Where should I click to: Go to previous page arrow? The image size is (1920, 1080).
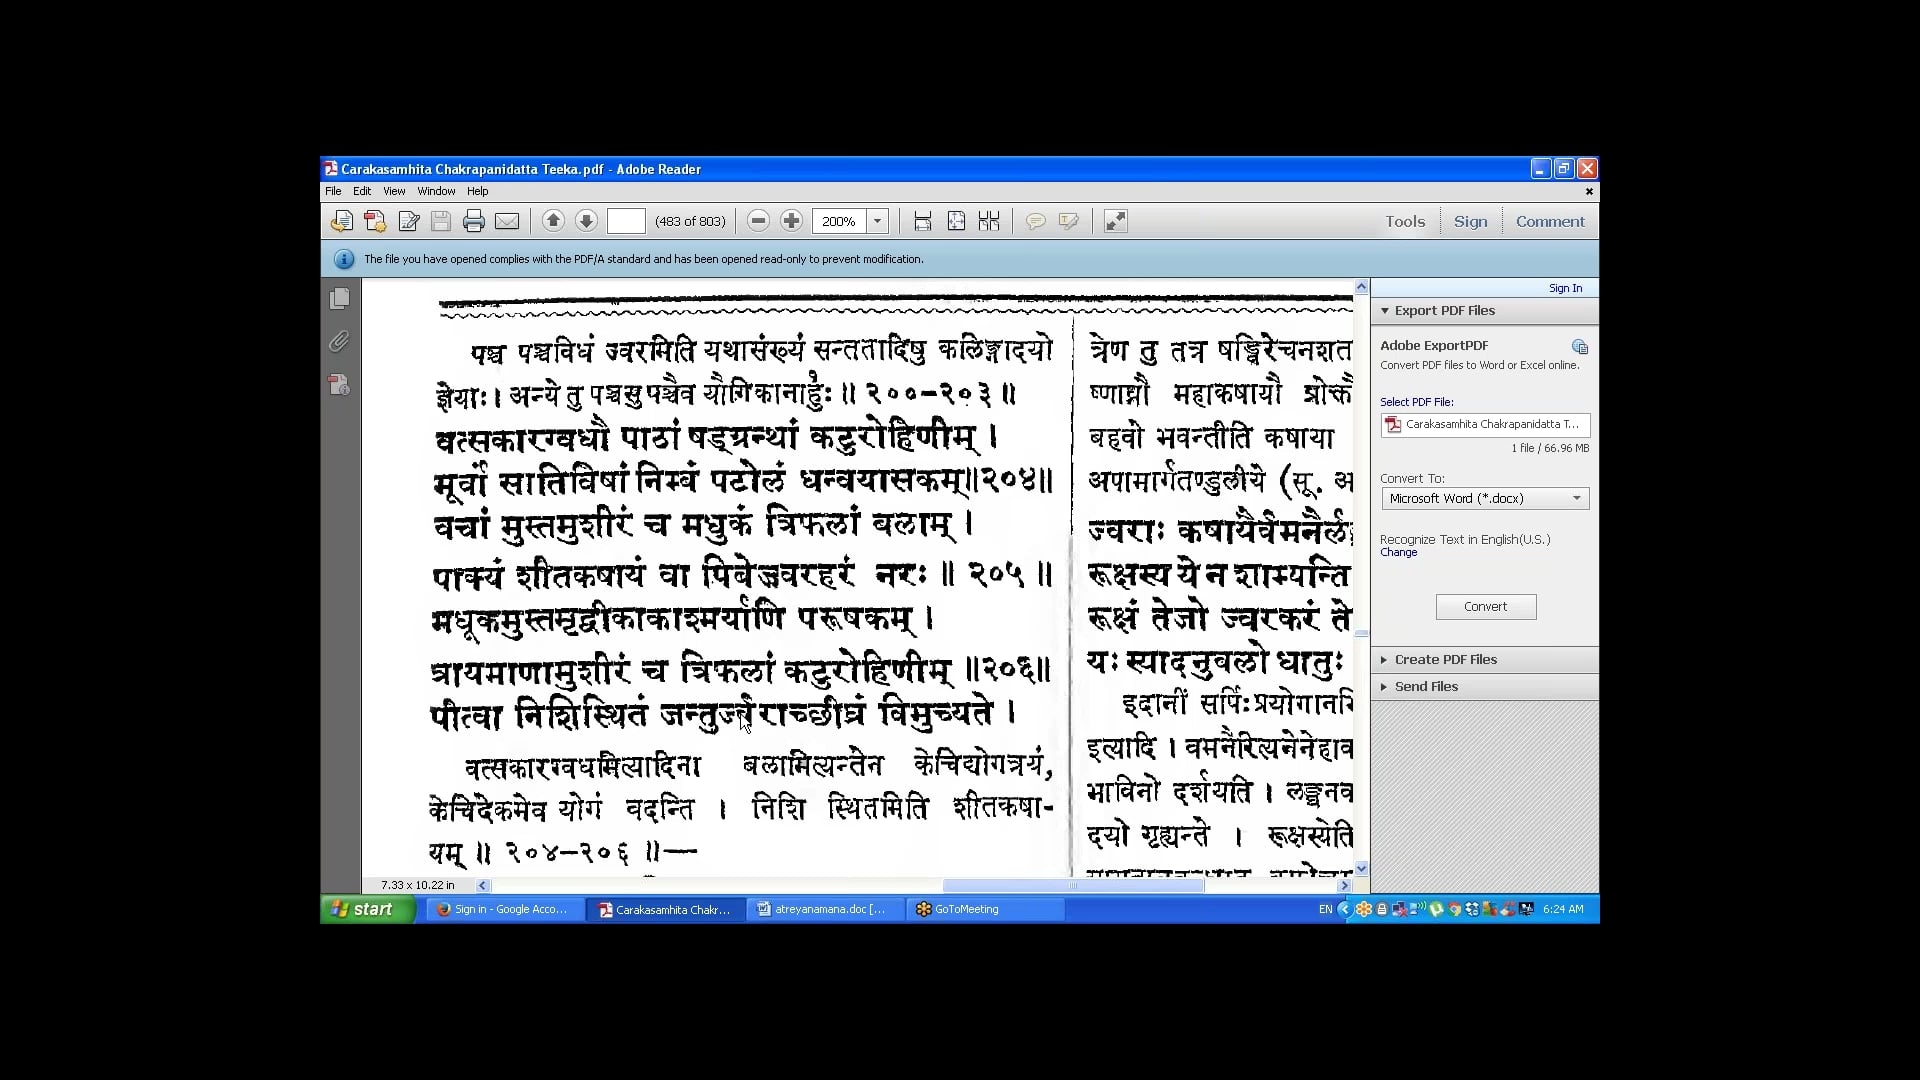553,221
